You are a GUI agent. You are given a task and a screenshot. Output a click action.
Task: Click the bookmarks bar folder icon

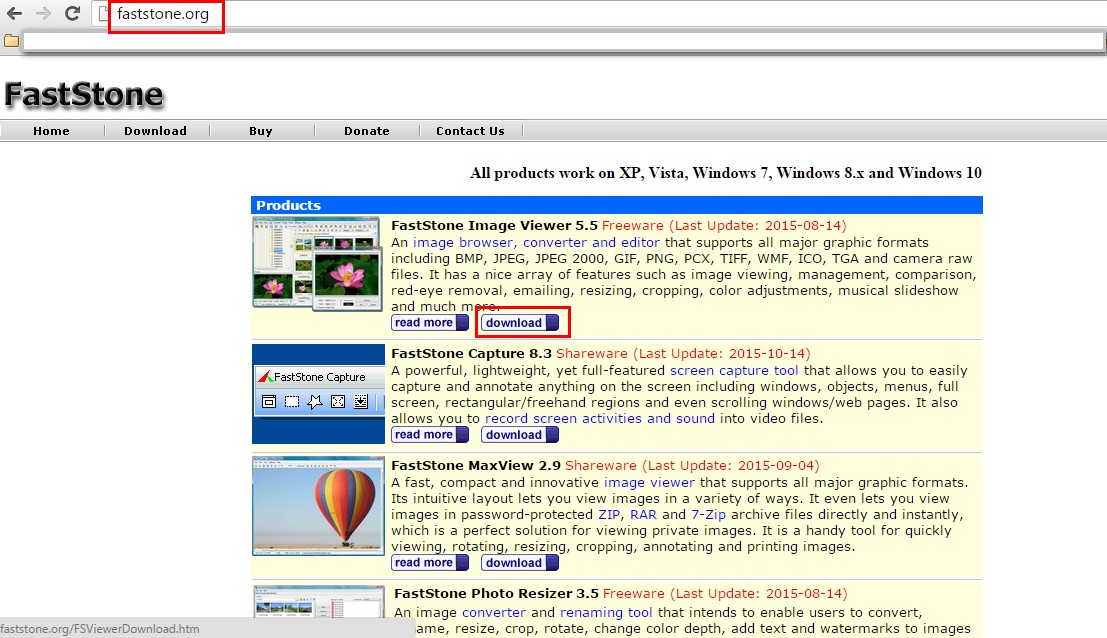[11, 41]
